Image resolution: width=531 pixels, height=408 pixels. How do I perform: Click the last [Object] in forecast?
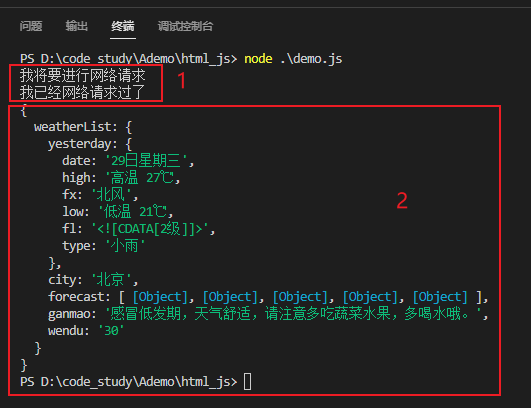440,297
